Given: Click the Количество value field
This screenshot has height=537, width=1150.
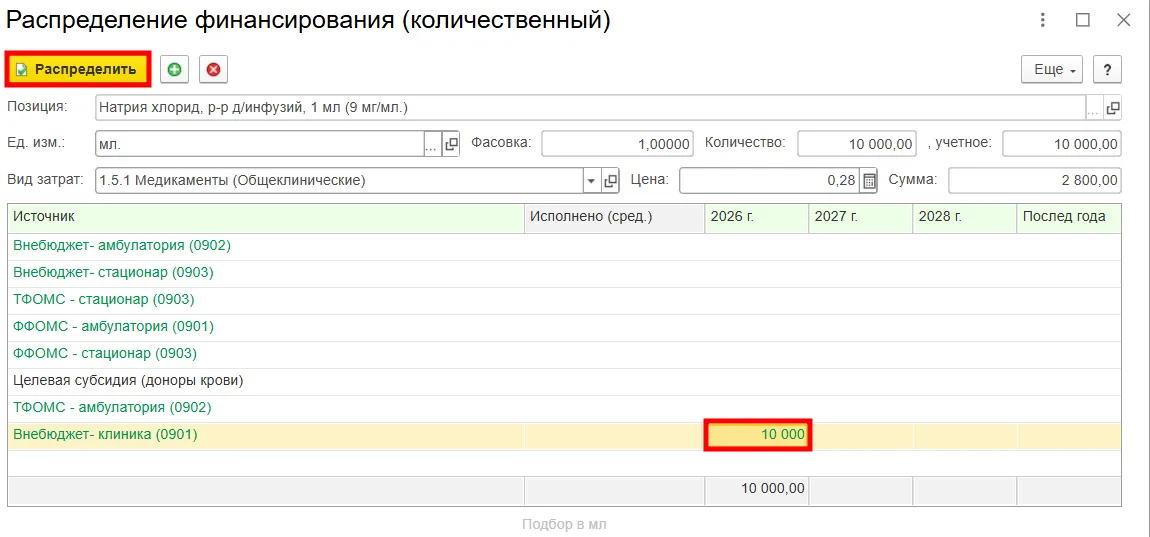Looking at the screenshot, I should tap(857, 144).
